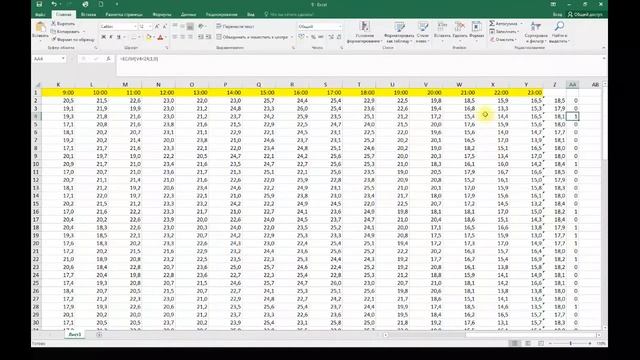Viewport: 640px width, 360px height.
Task: Switch to Page Layout view icon
Action: tap(528, 344)
